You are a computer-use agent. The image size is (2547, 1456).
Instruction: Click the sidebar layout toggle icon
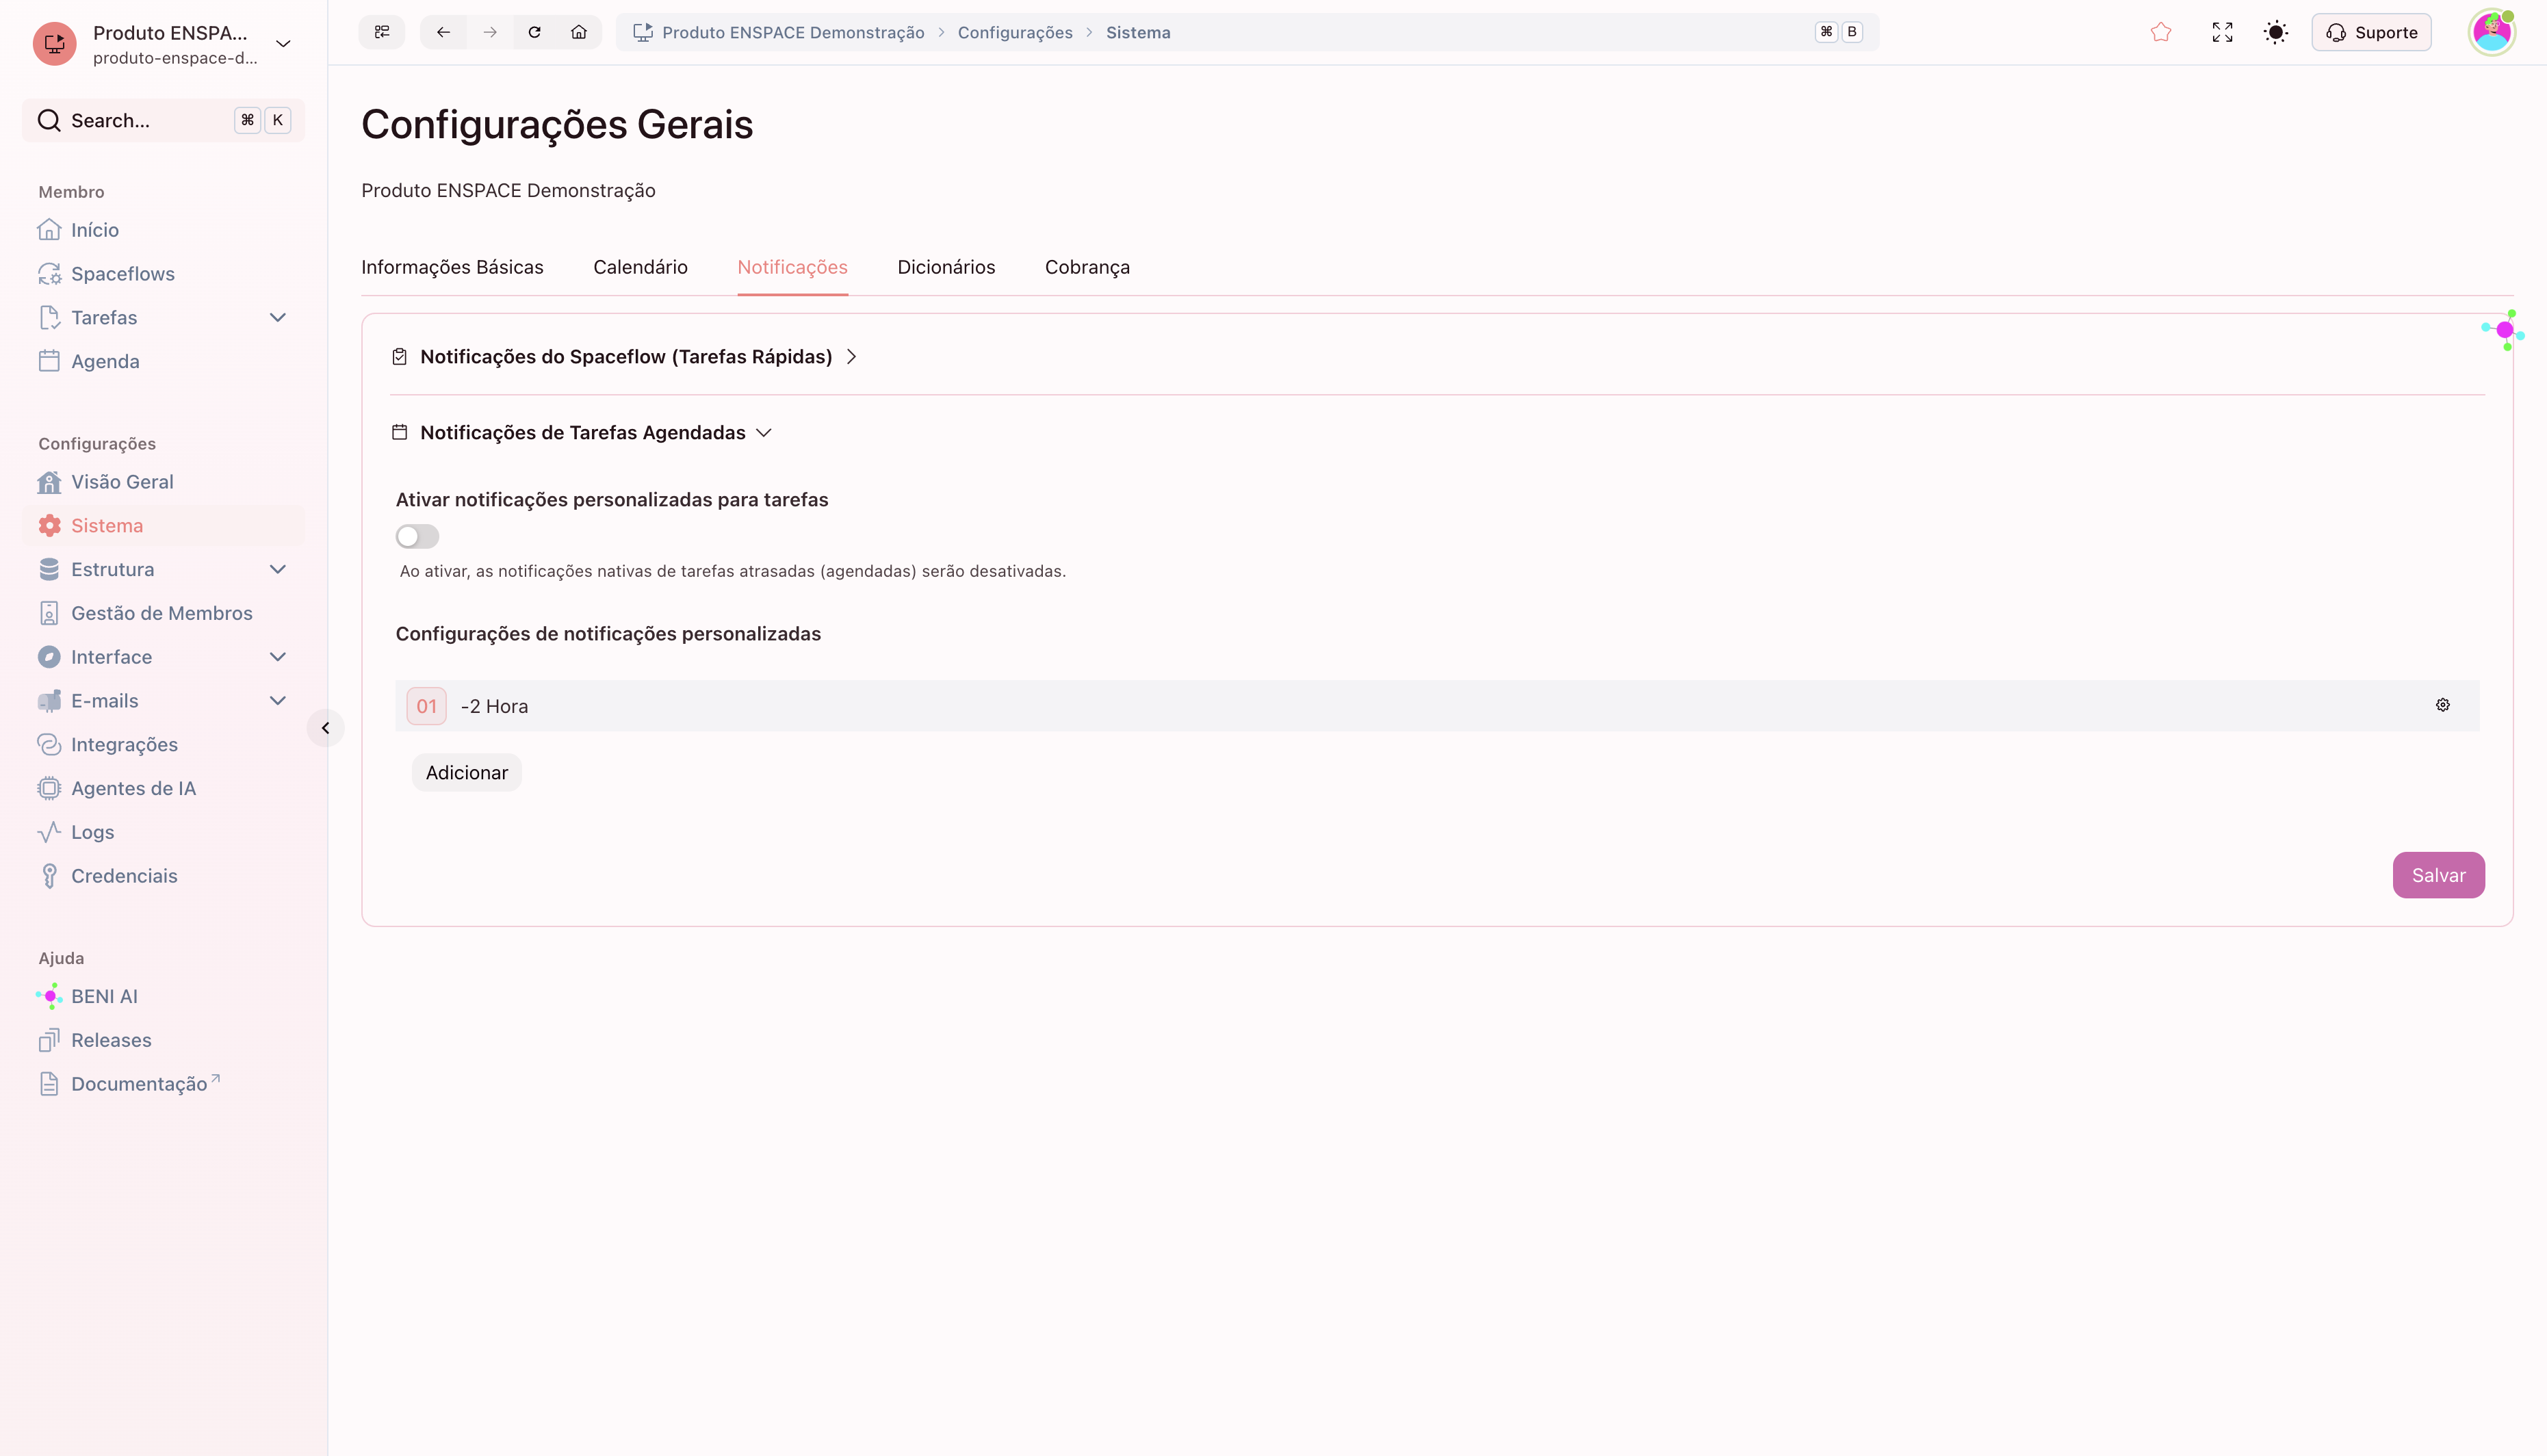pos(382,32)
